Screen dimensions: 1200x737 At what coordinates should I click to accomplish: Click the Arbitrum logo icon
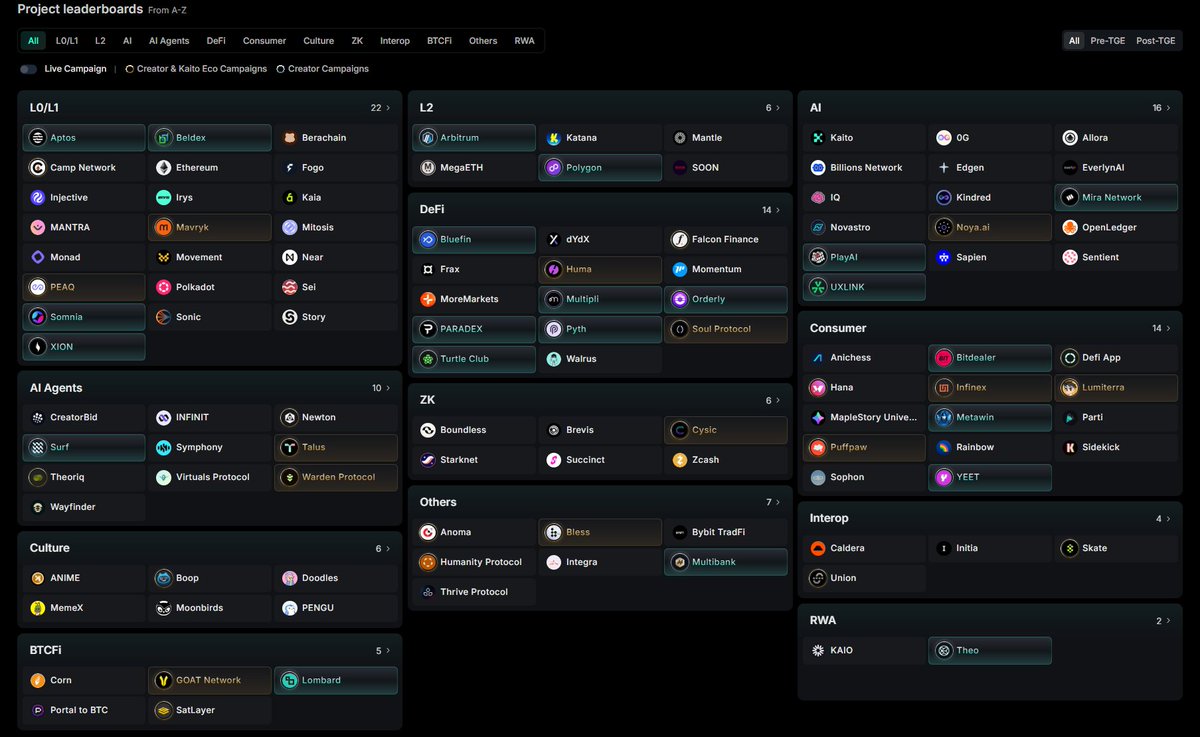point(427,138)
